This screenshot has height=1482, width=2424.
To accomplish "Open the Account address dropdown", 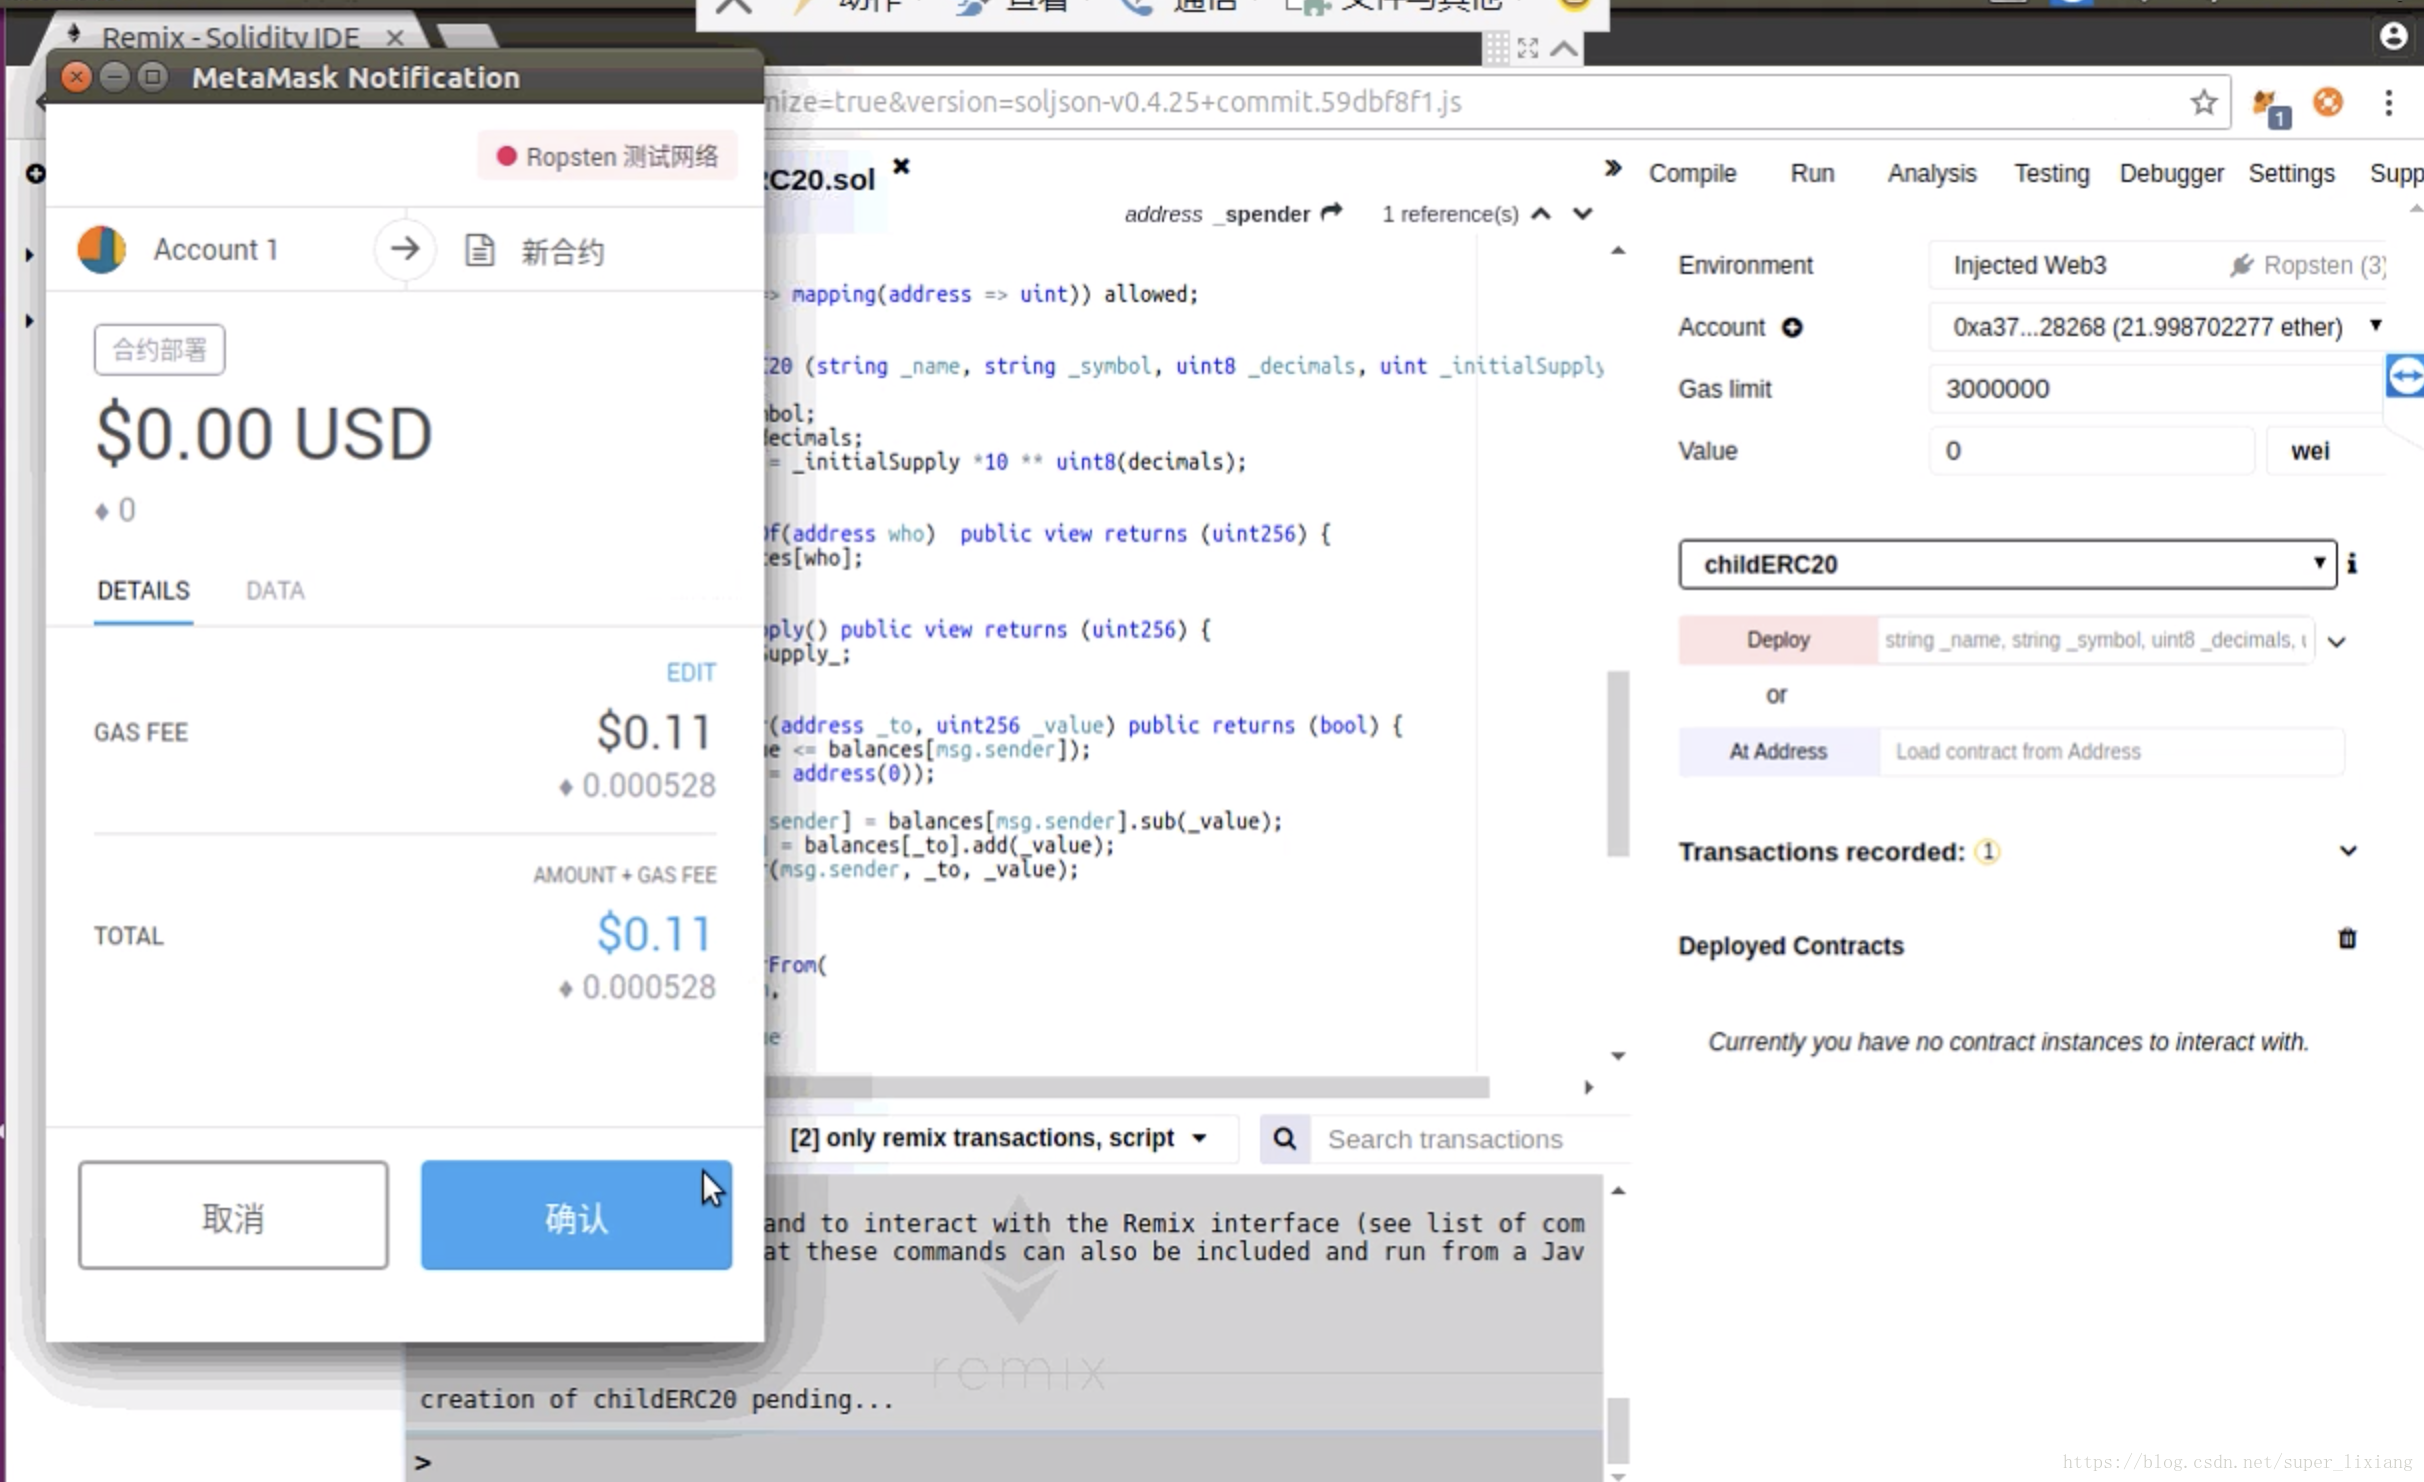I will pos(2157,327).
